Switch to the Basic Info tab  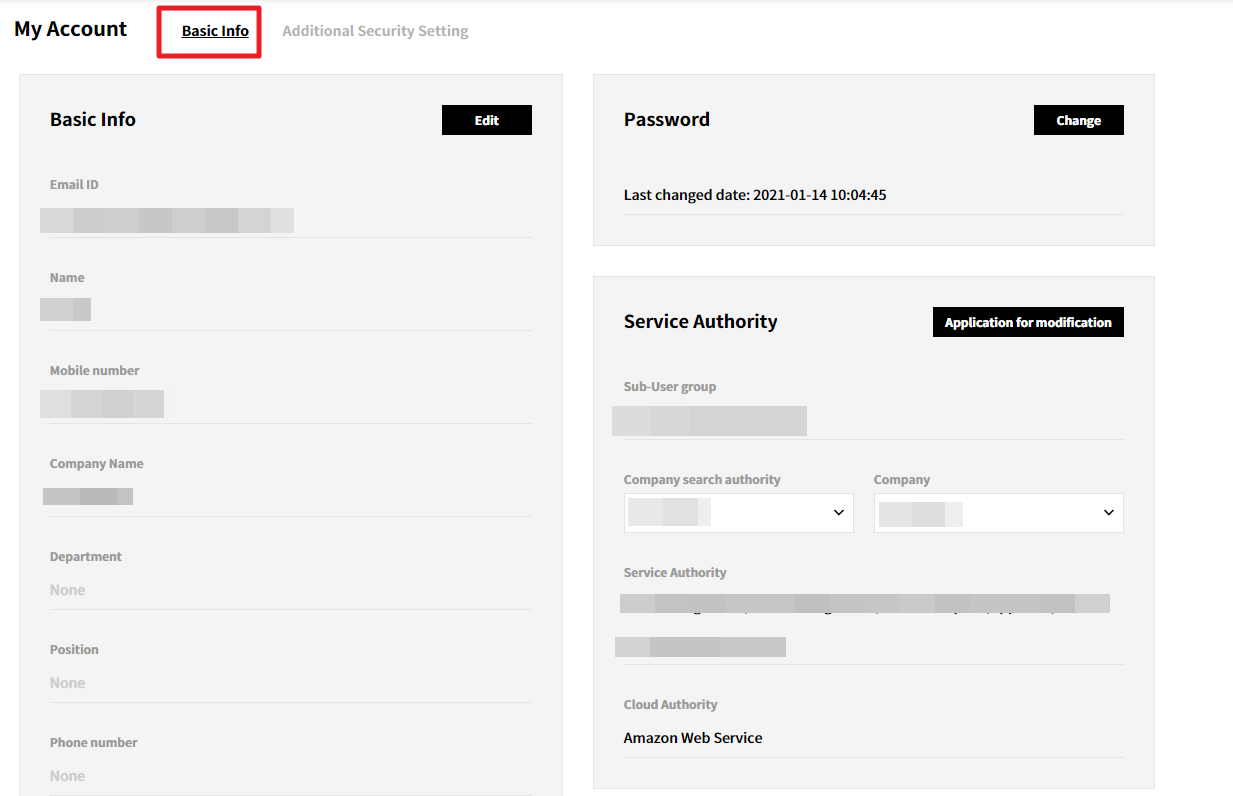[215, 31]
